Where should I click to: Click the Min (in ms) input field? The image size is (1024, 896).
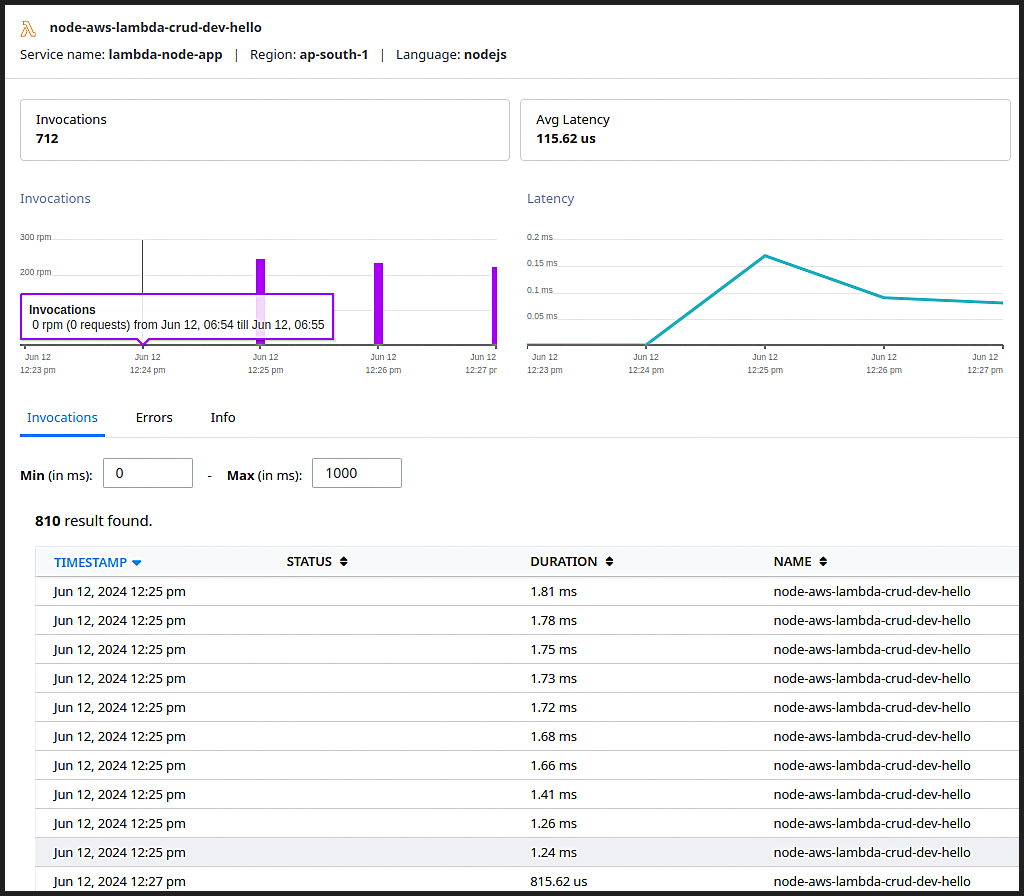(x=148, y=473)
